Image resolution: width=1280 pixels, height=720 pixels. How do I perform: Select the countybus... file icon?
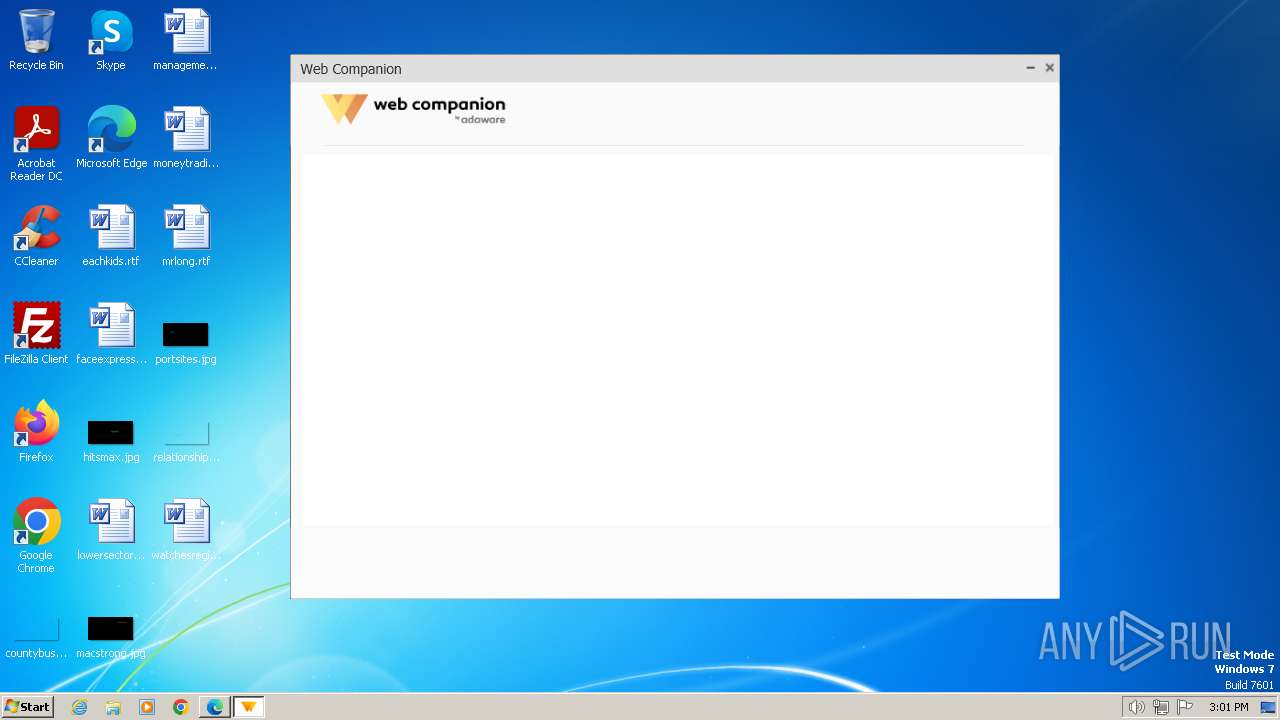point(36,638)
